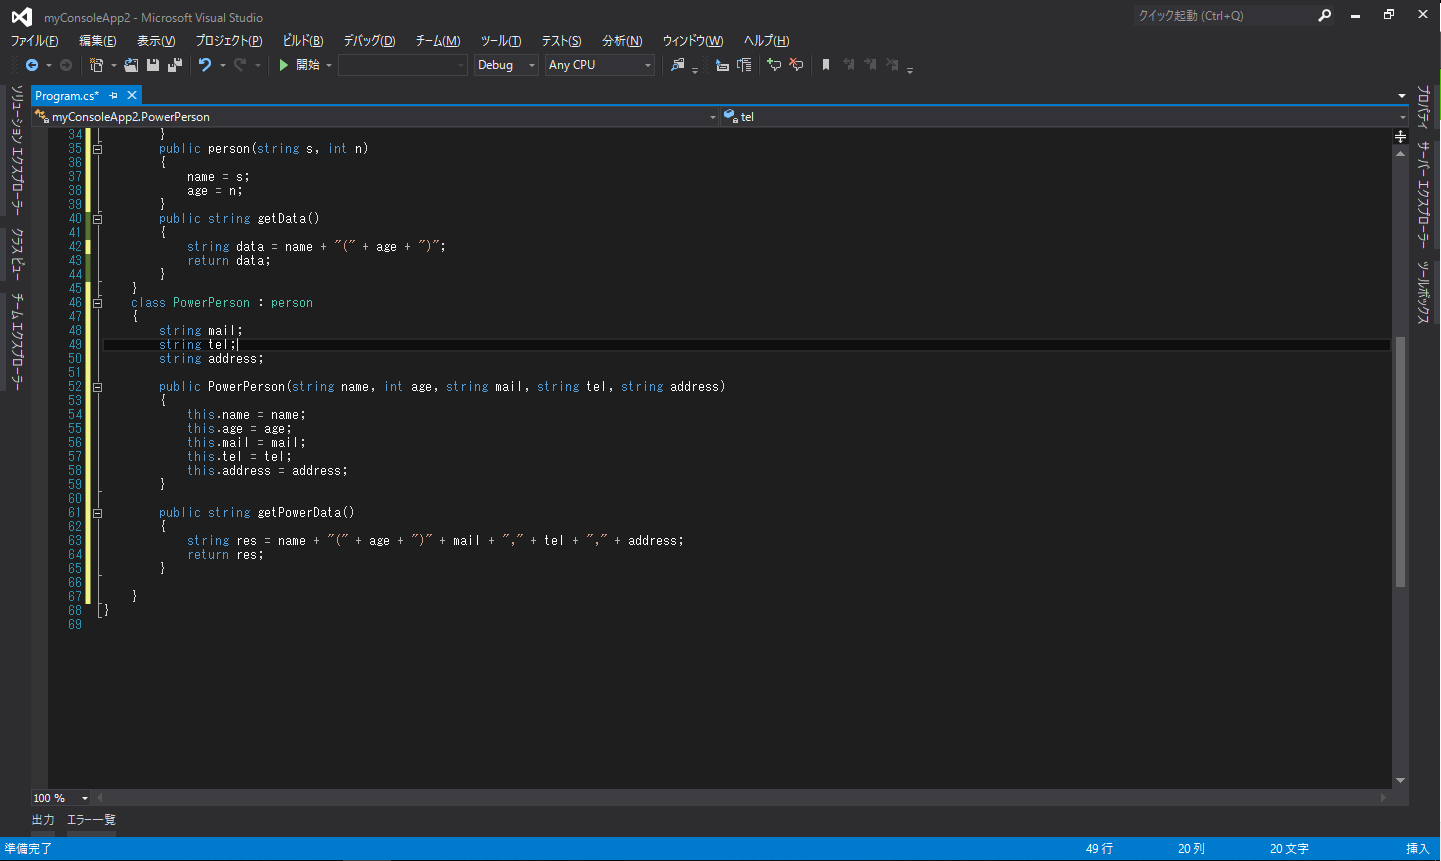Click the increase indent toolbar icon
Viewport: 1441px width, 861px height.
tap(744, 65)
